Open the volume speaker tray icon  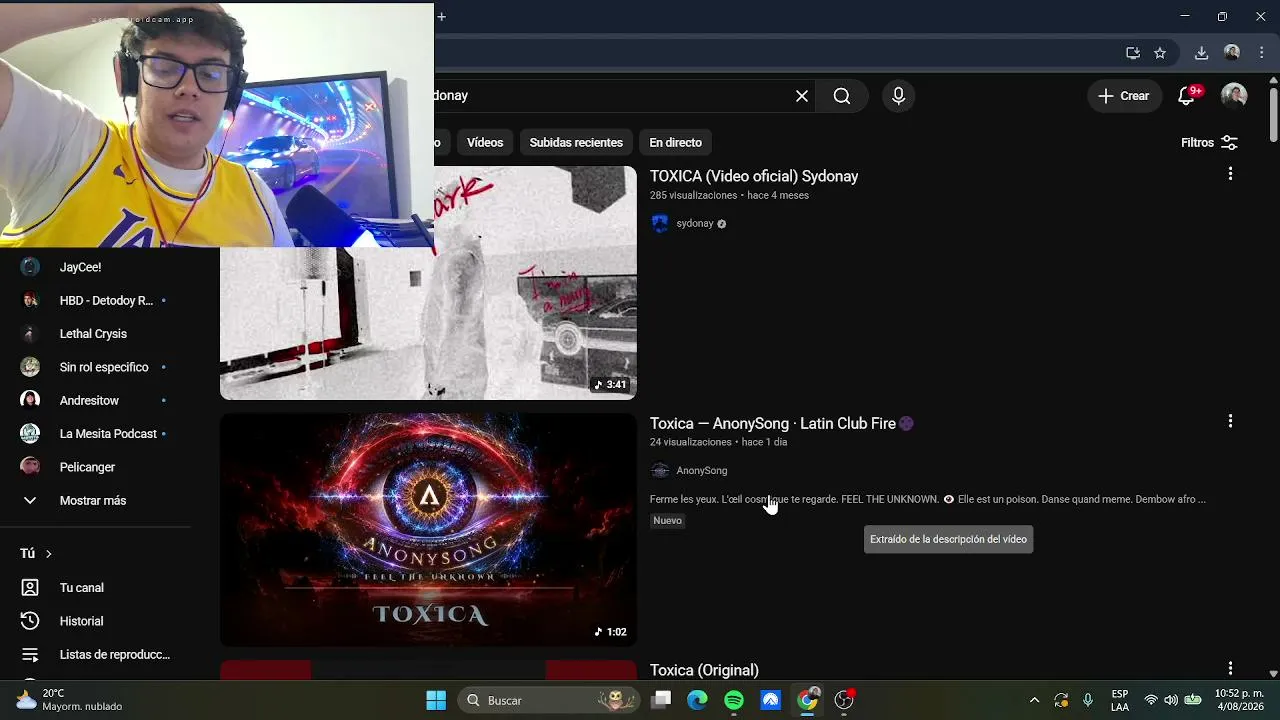point(1171,700)
